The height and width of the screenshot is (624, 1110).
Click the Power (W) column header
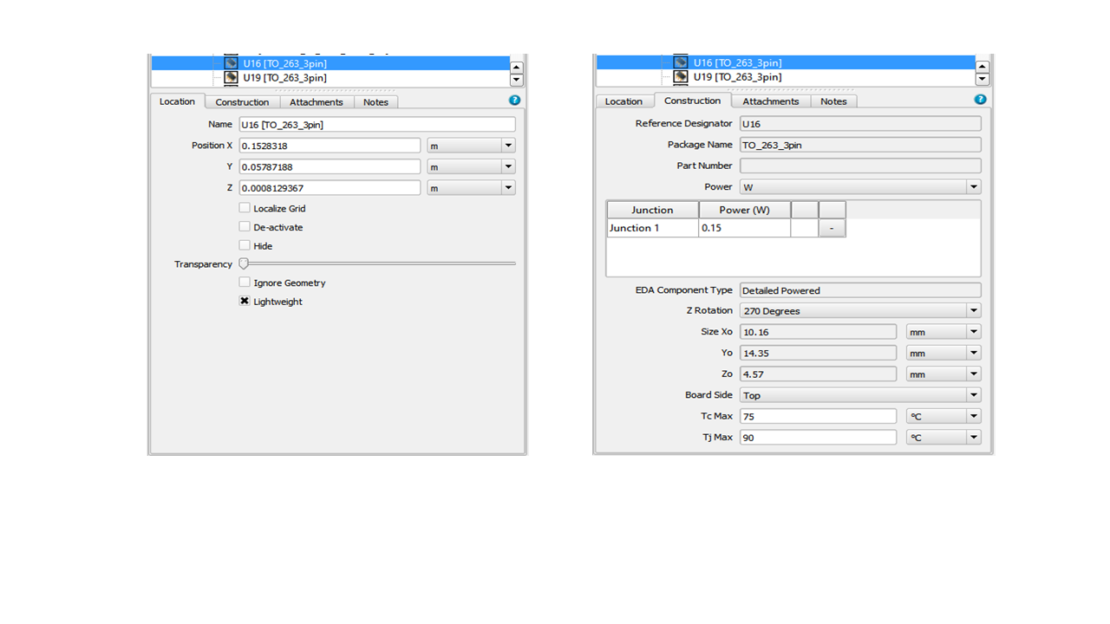point(744,210)
